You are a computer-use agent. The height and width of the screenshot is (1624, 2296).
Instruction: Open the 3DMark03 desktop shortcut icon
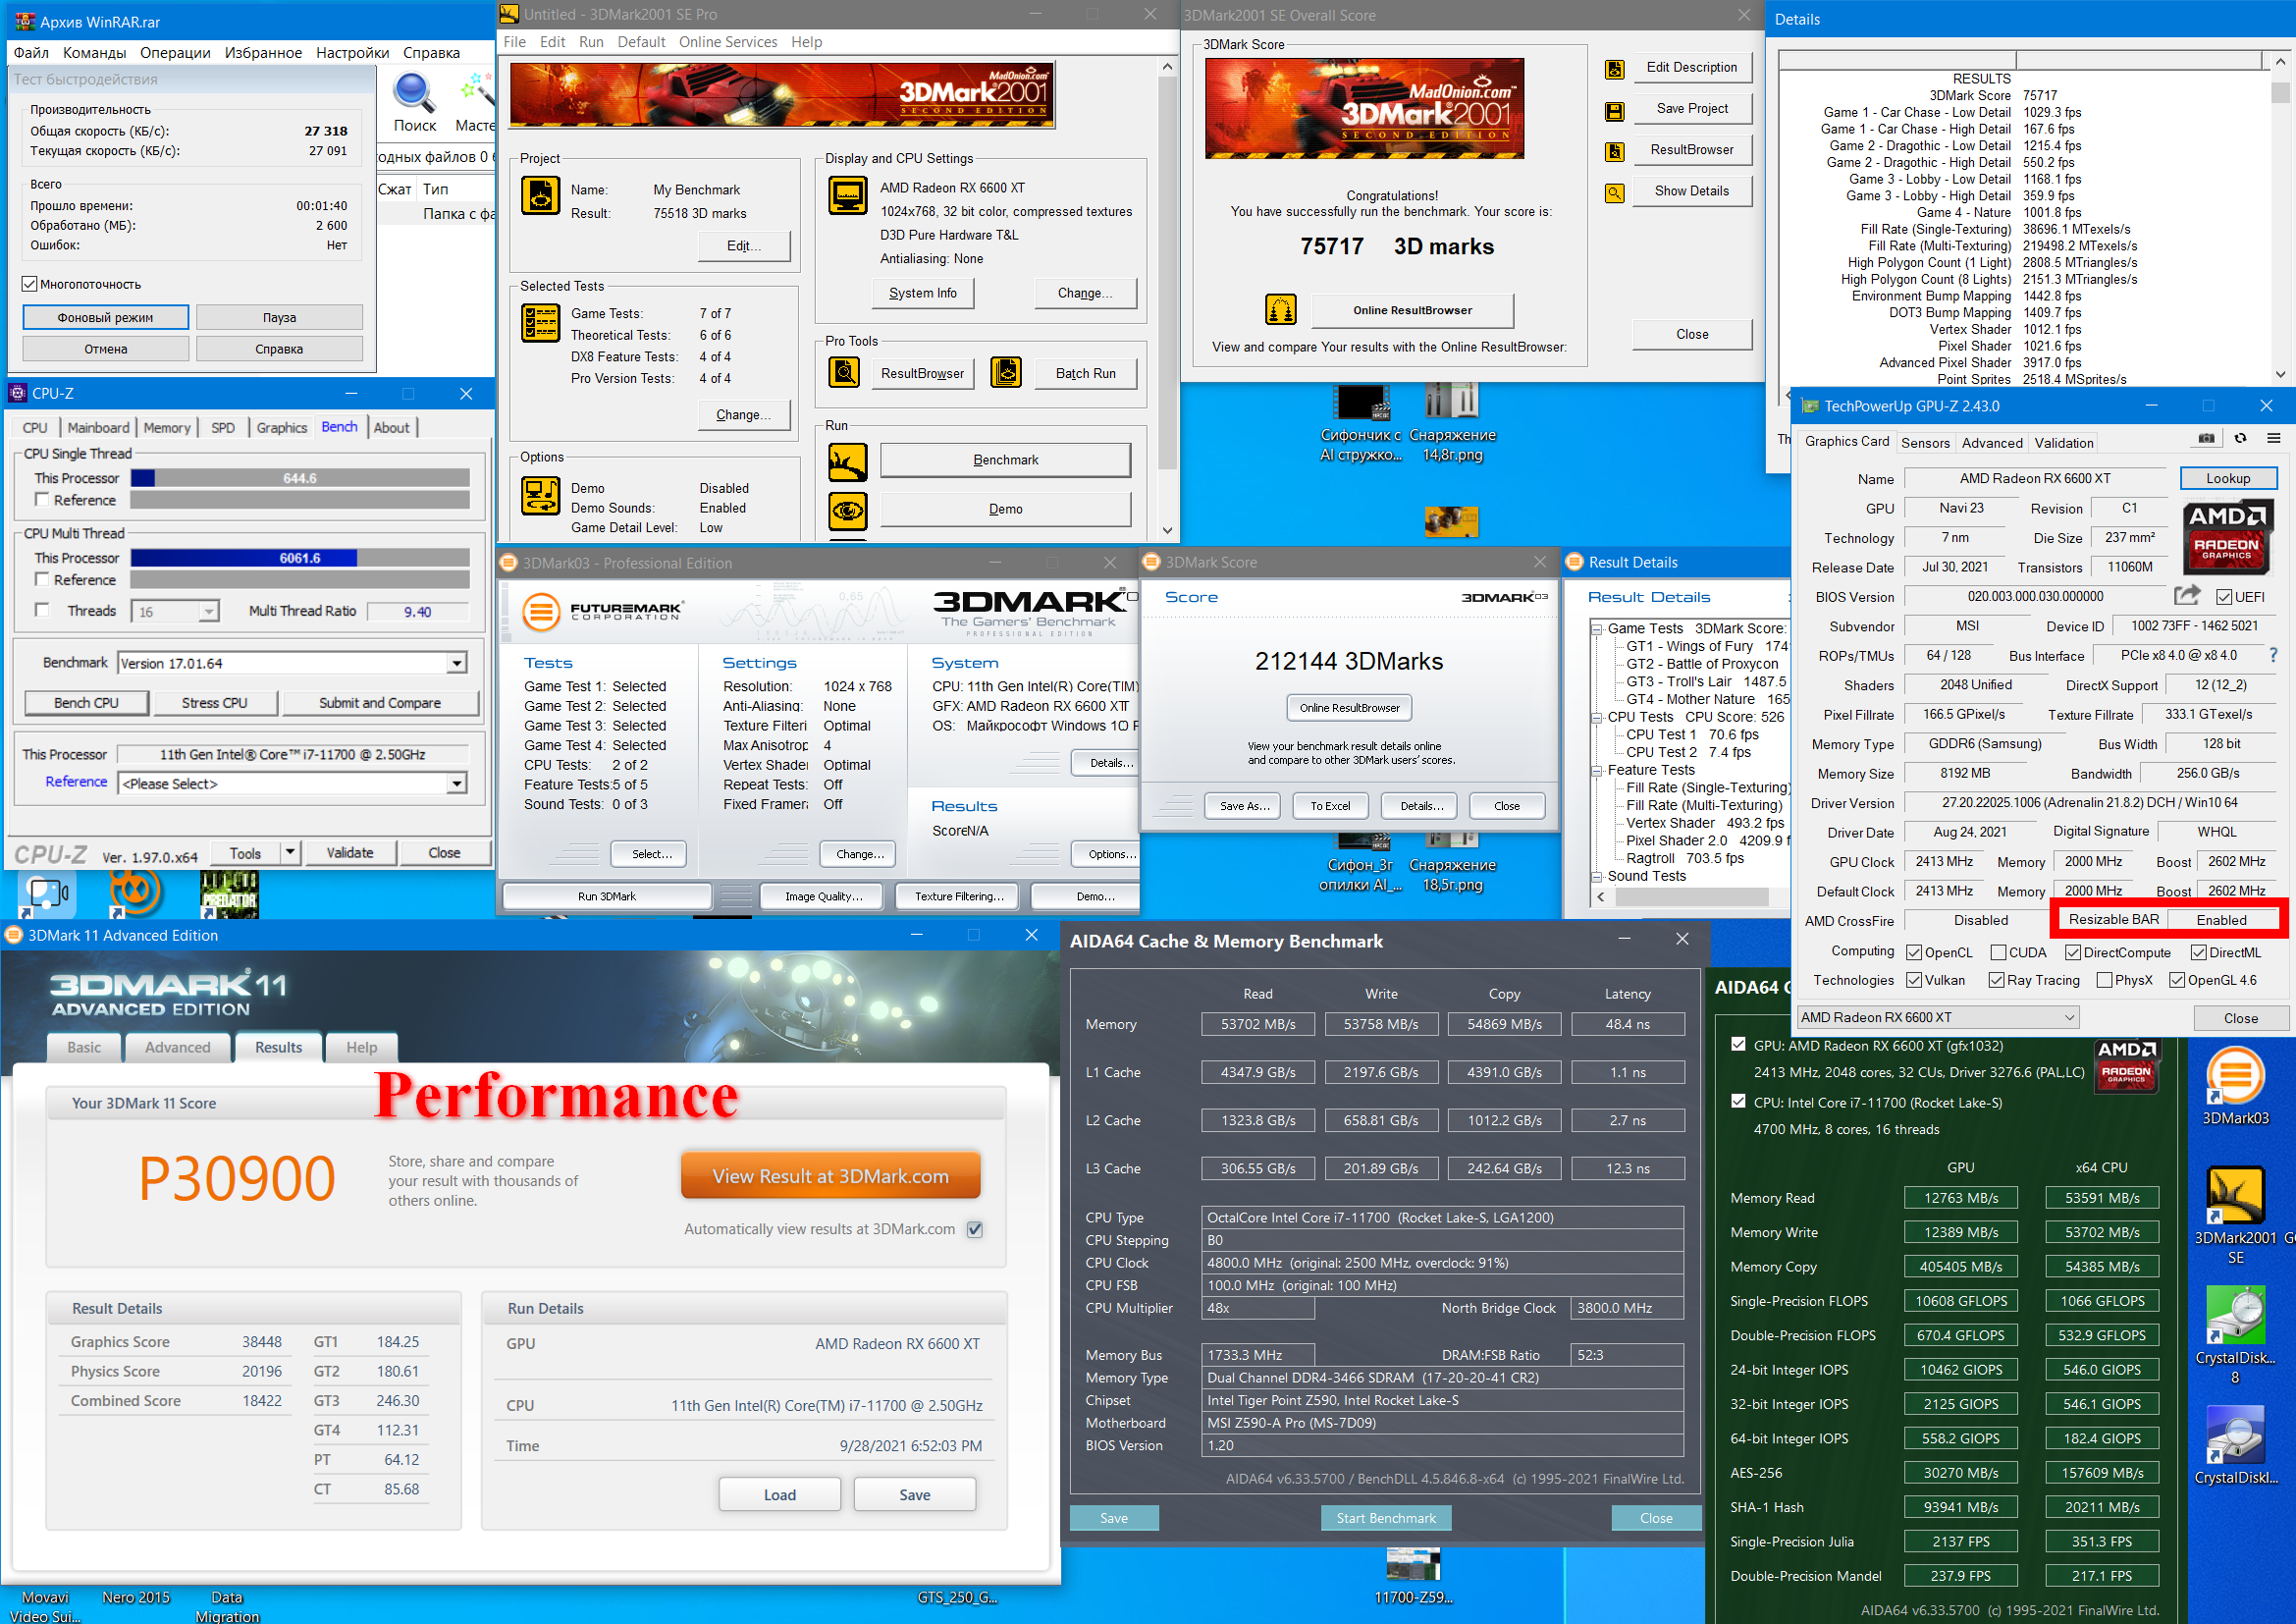(2235, 1077)
